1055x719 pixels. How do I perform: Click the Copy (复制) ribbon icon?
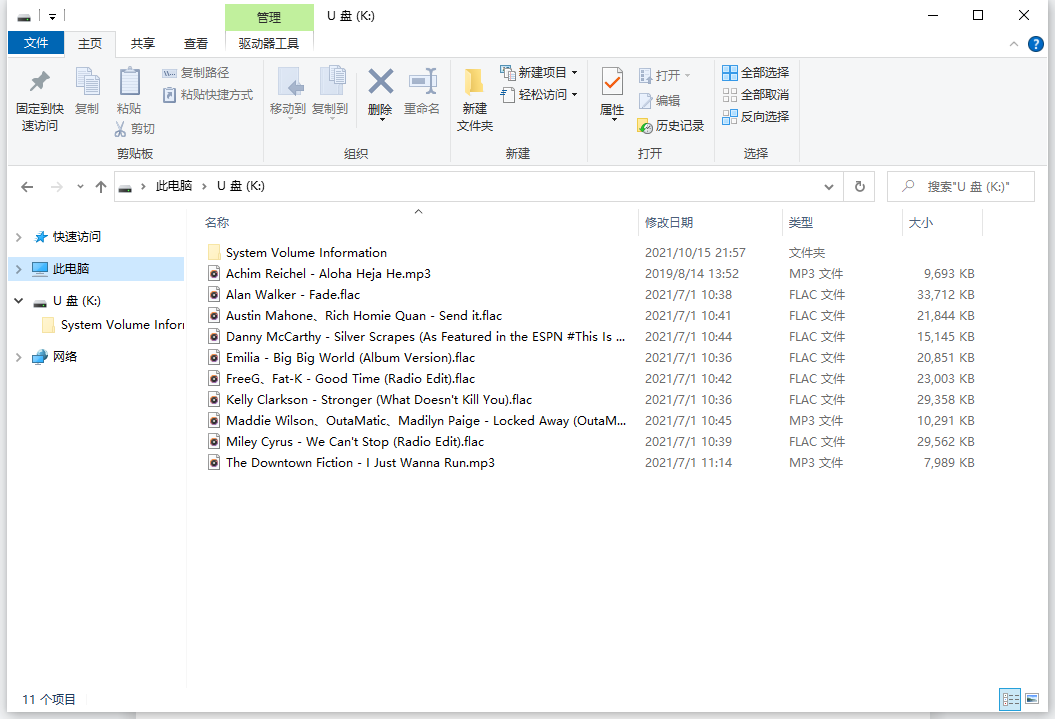click(x=87, y=82)
